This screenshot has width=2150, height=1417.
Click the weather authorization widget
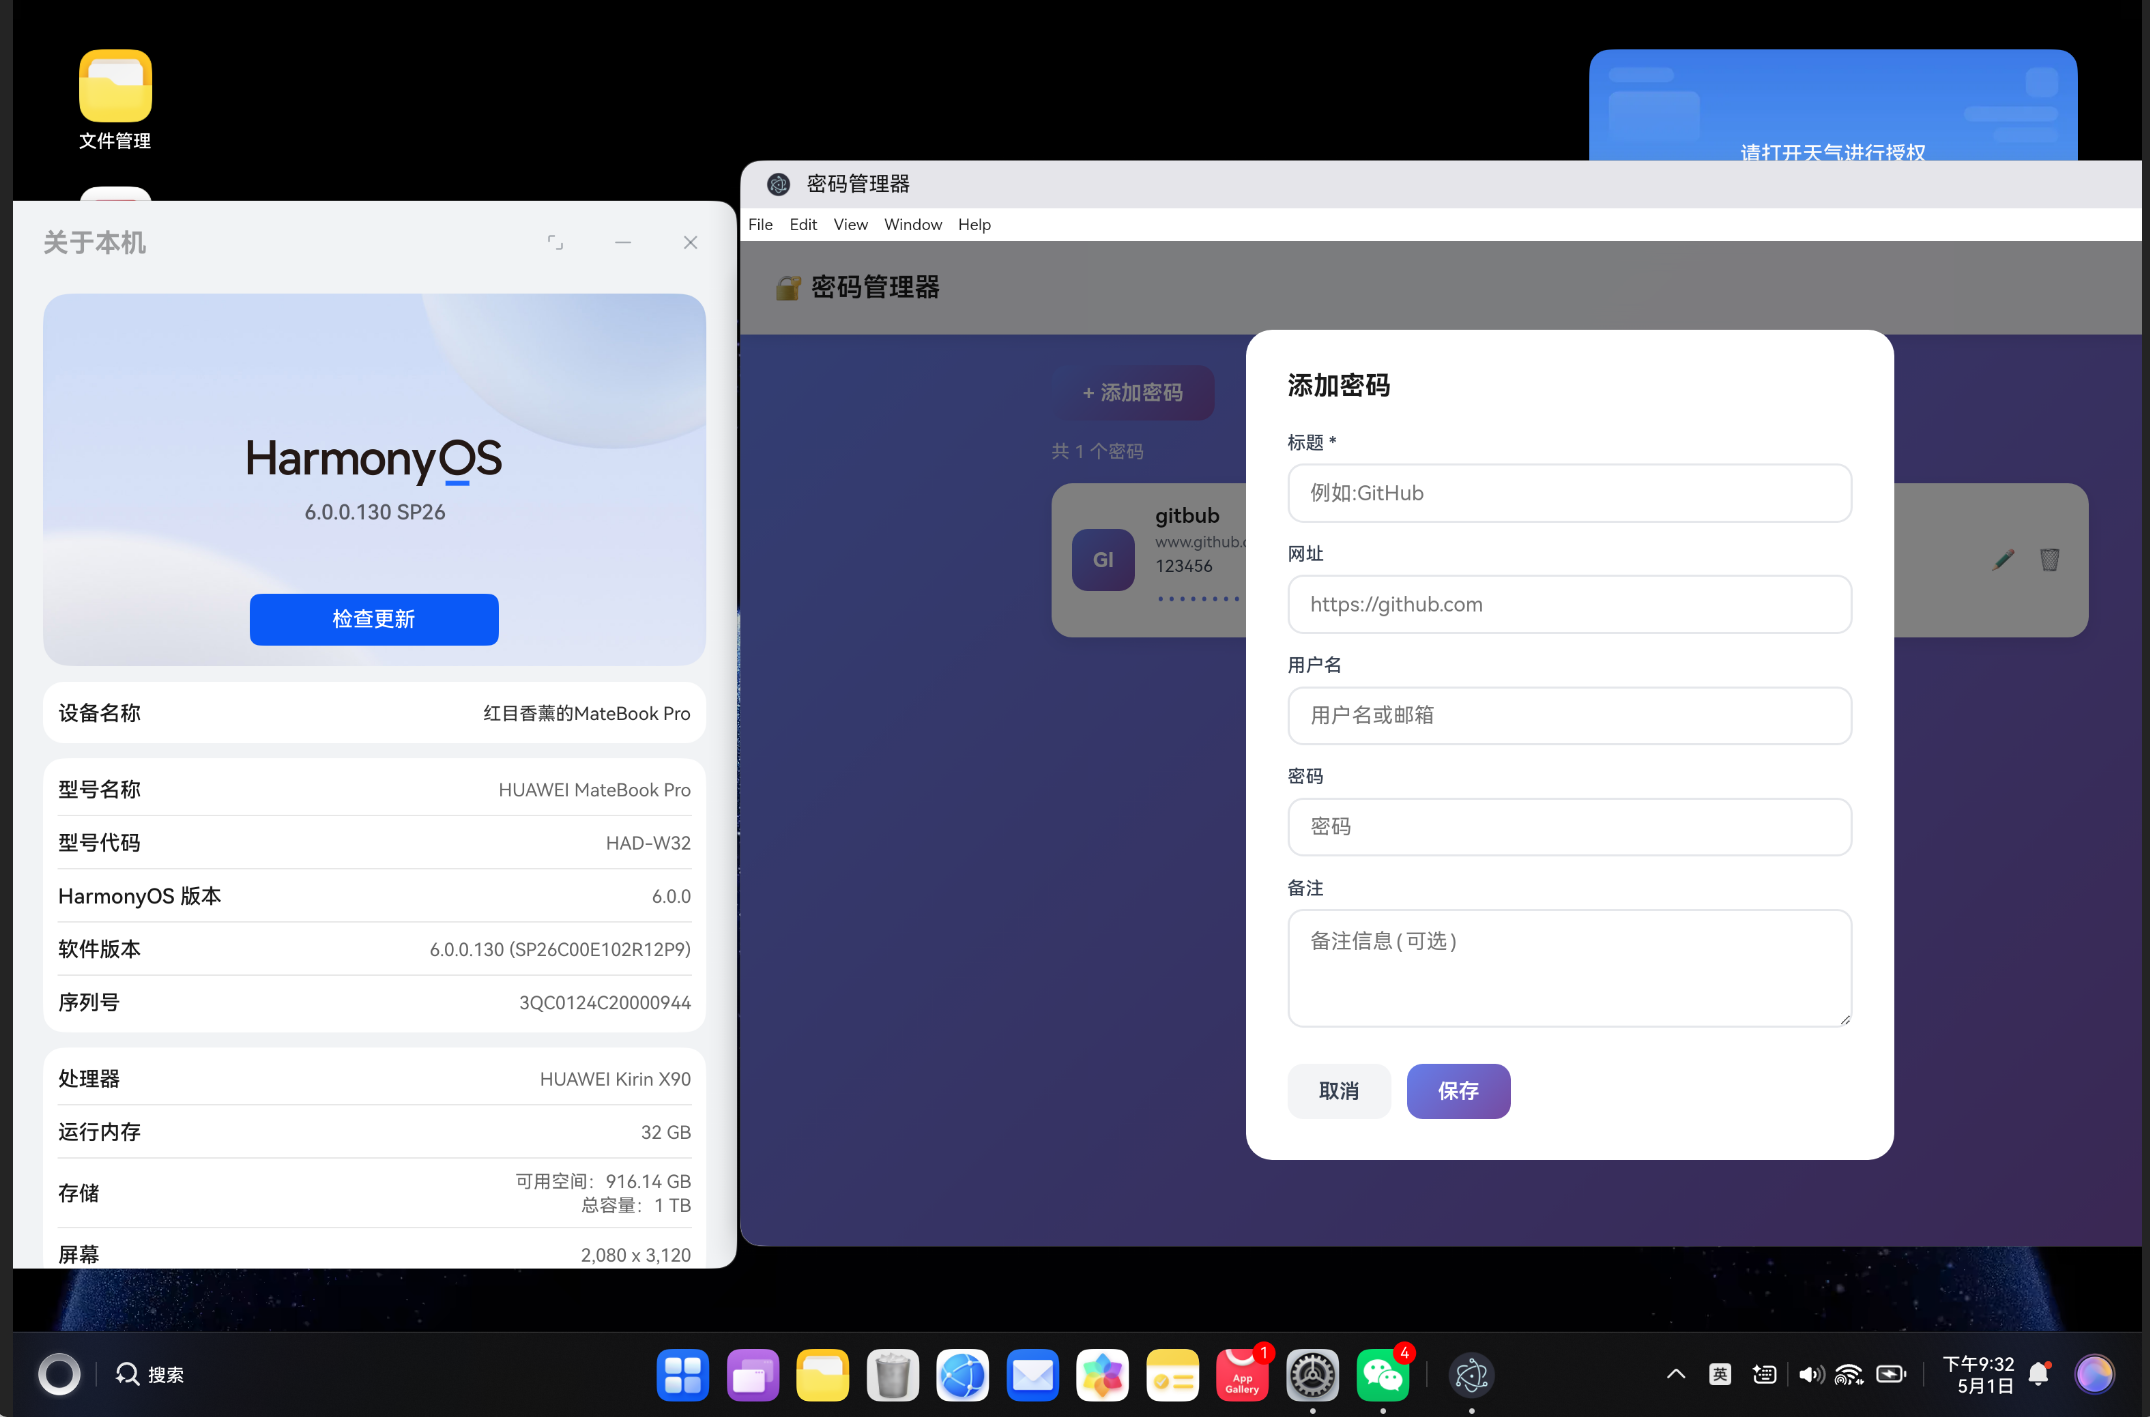coord(1832,105)
